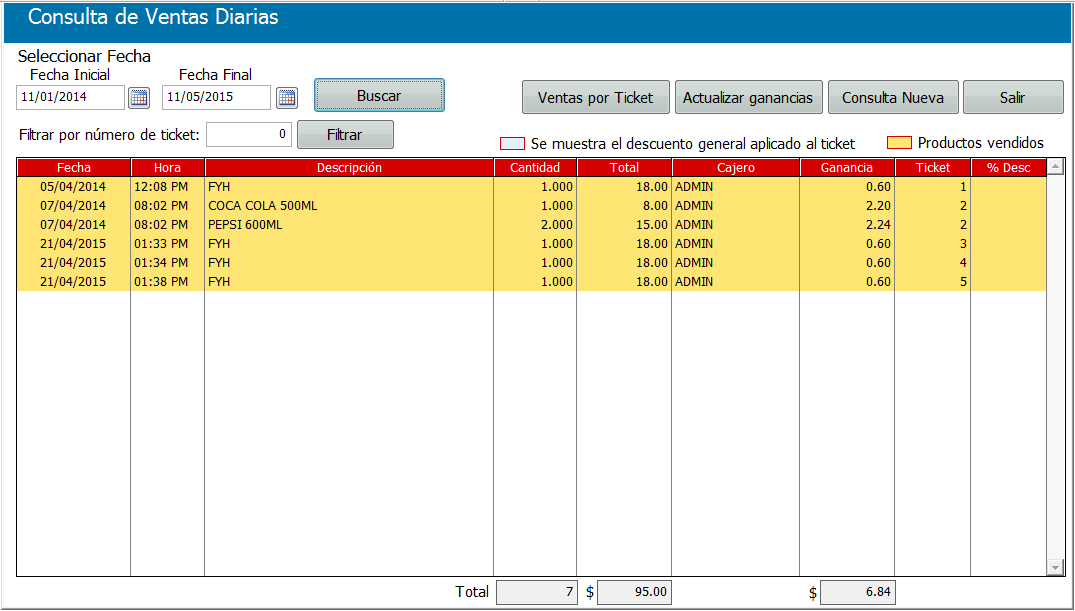The width and height of the screenshot is (1075, 611).
Task: Sort by Fecha column header
Action: [x=73, y=167]
